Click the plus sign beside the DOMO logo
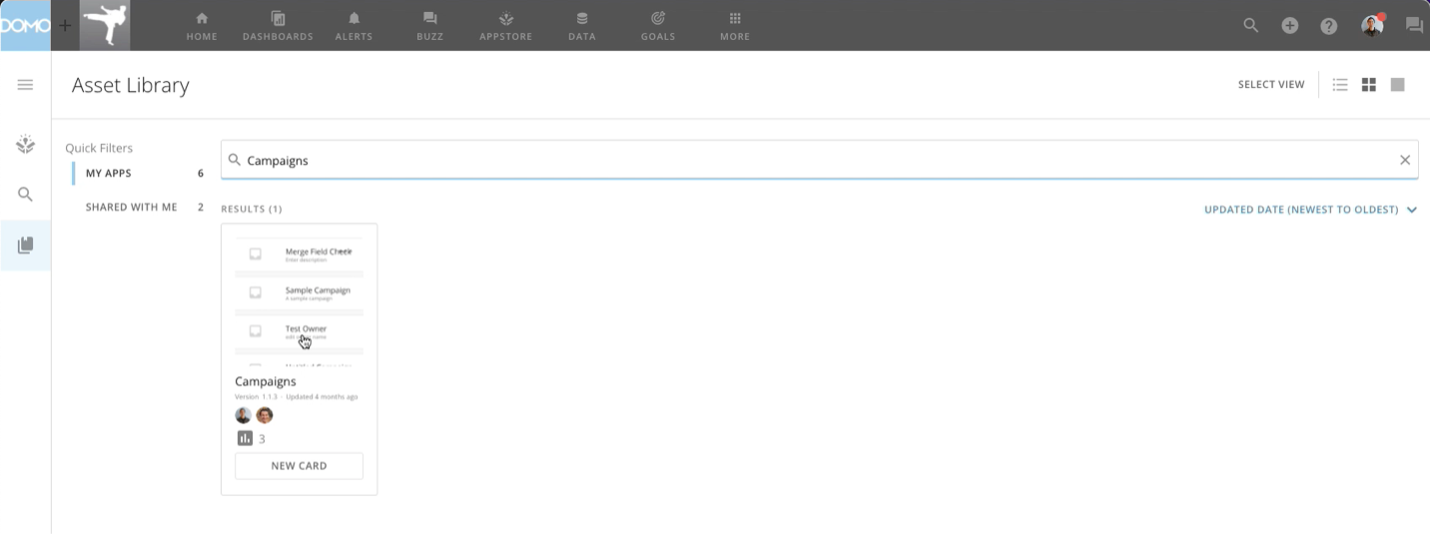This screenshot has height=537, width=1430. [65, 25]
